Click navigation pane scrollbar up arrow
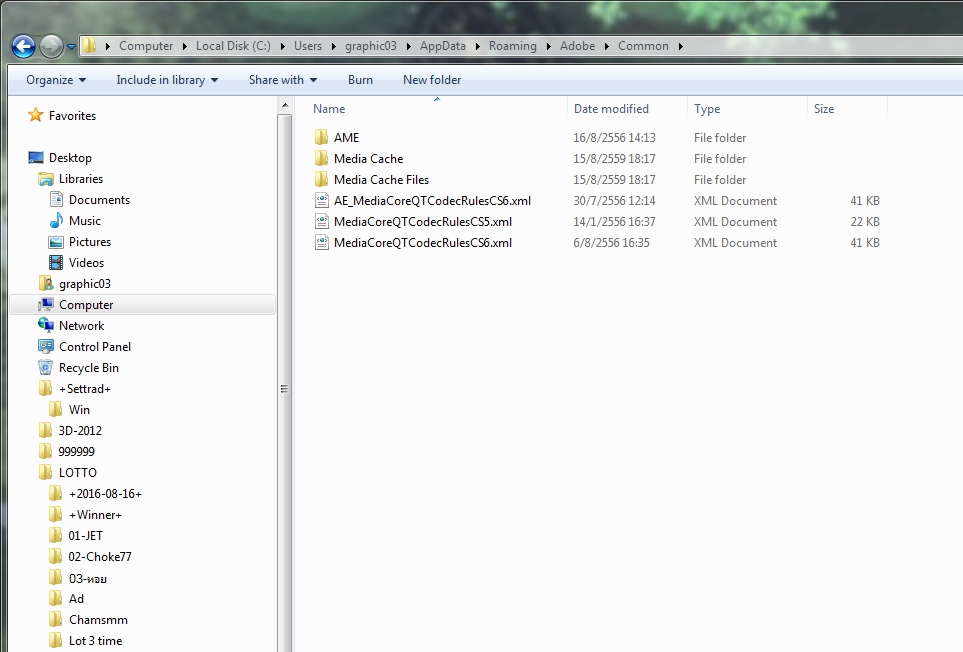 (284, 106)
